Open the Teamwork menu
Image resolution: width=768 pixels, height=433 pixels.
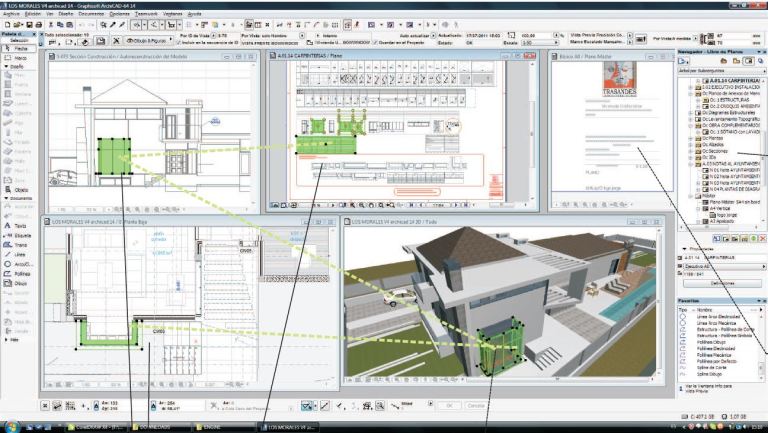(x=146, y=14)
